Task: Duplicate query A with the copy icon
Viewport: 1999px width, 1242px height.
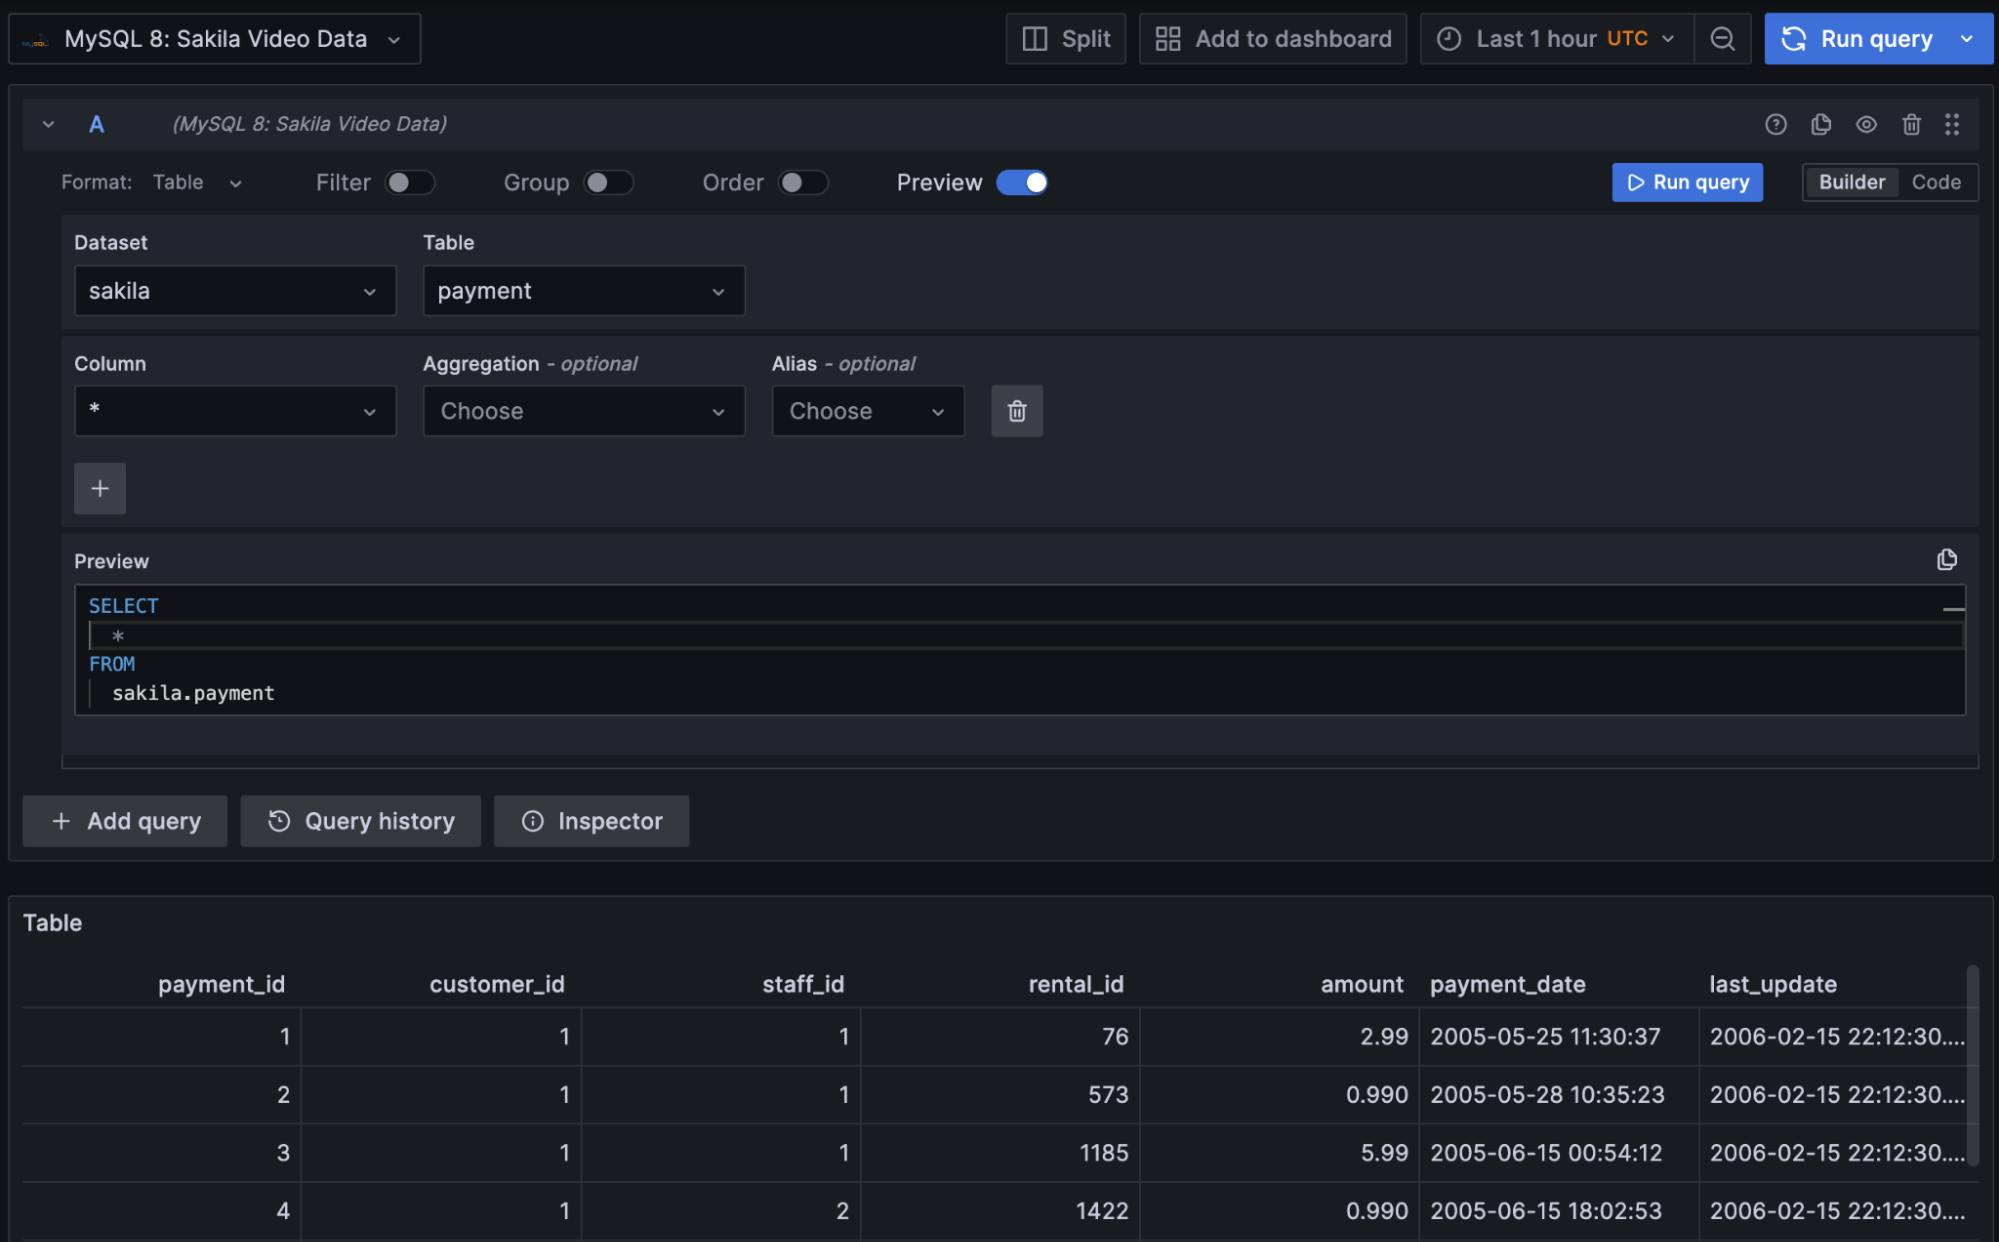Action: (x=1821, y=124)
